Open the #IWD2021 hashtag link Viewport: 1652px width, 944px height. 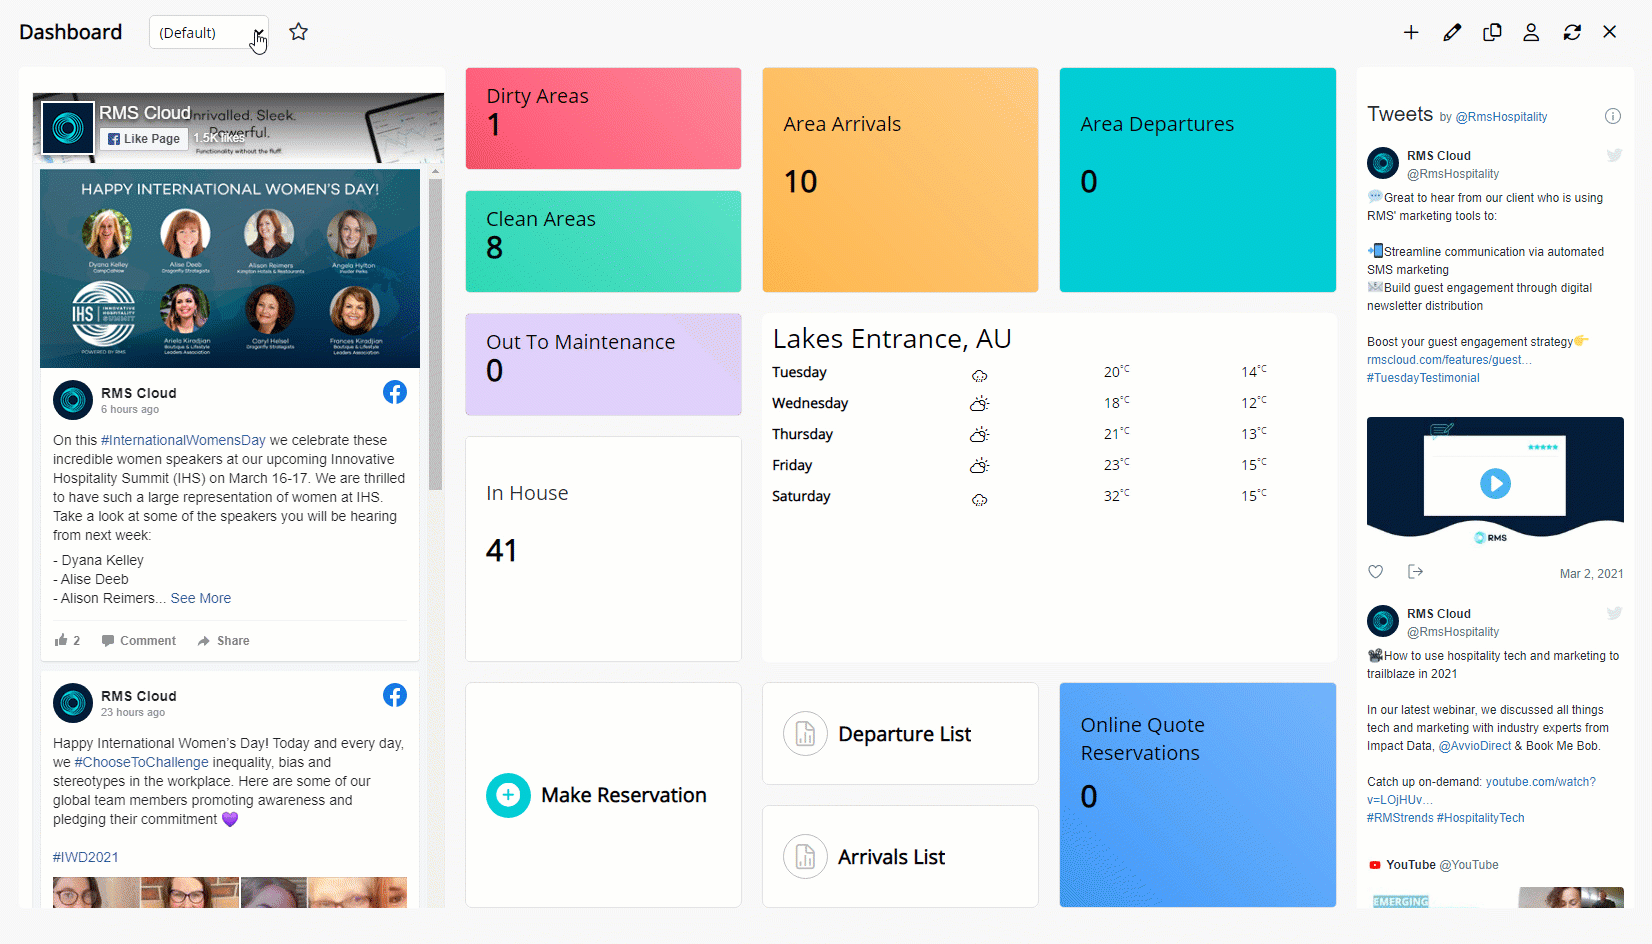85,857
